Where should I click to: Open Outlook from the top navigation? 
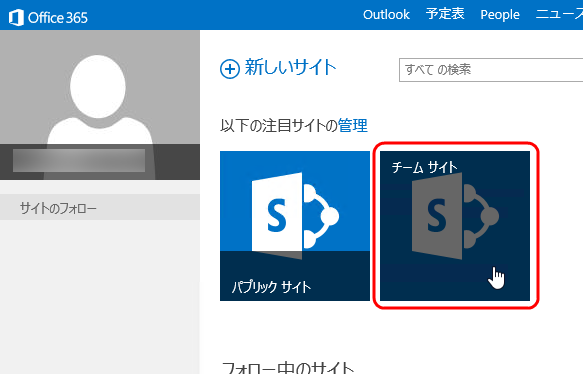[x=386, y=14]
